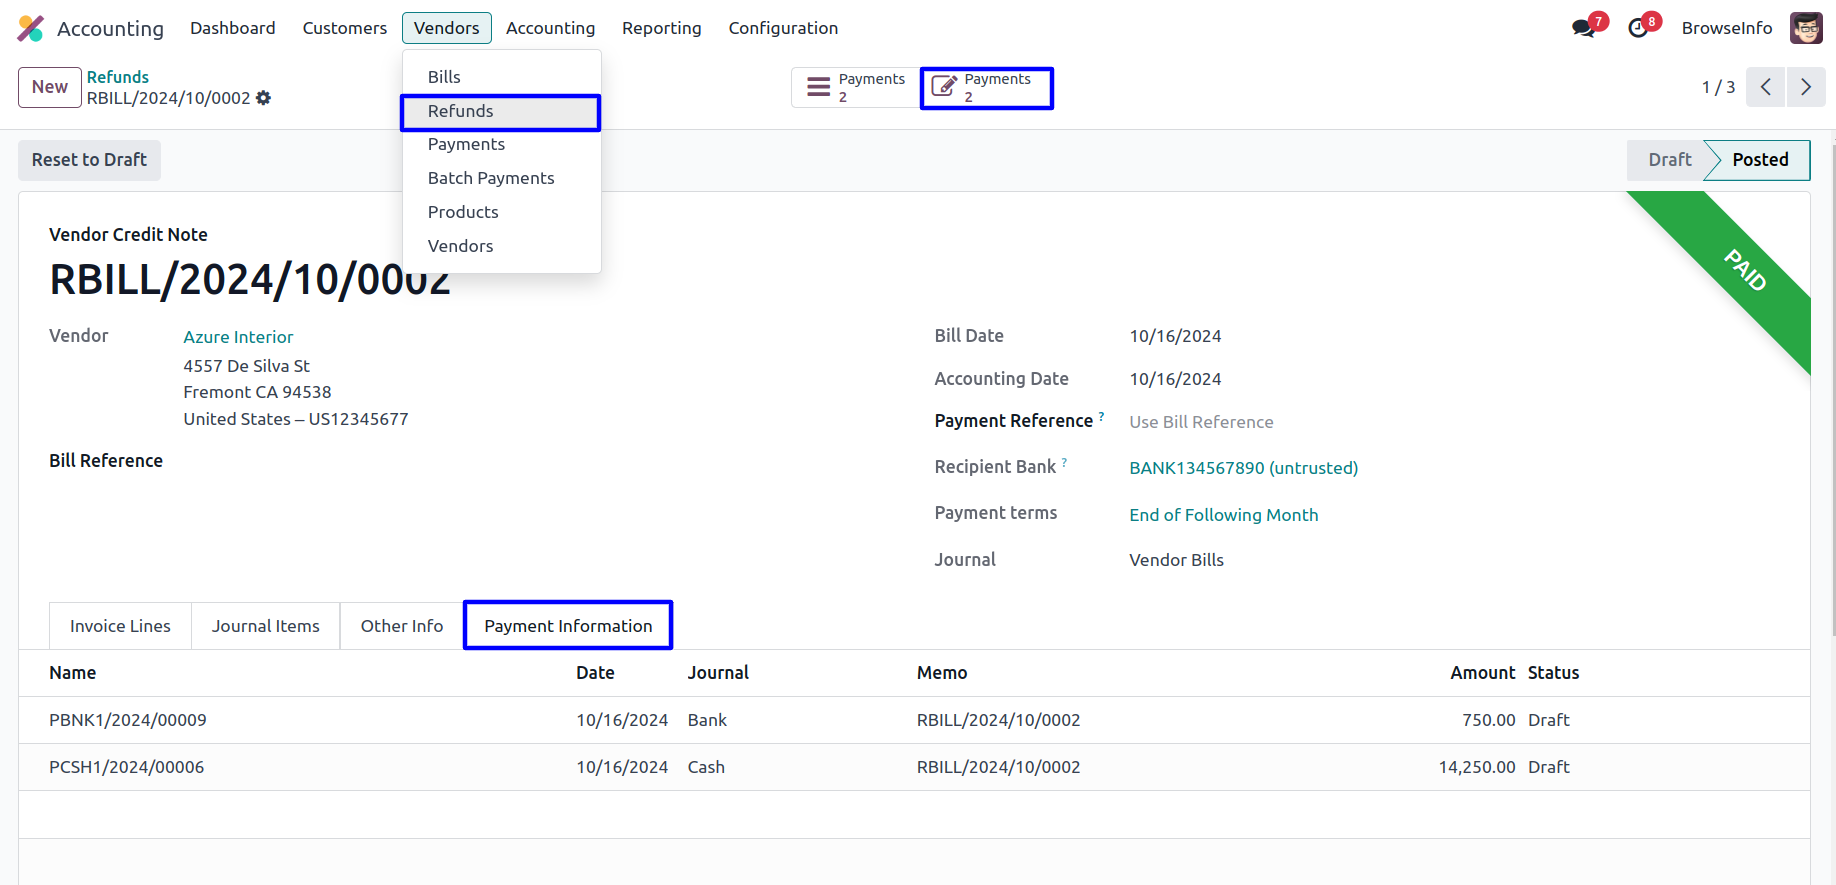Go to the next record arrow
1836x885 pixels.
tap(1806, 87)
